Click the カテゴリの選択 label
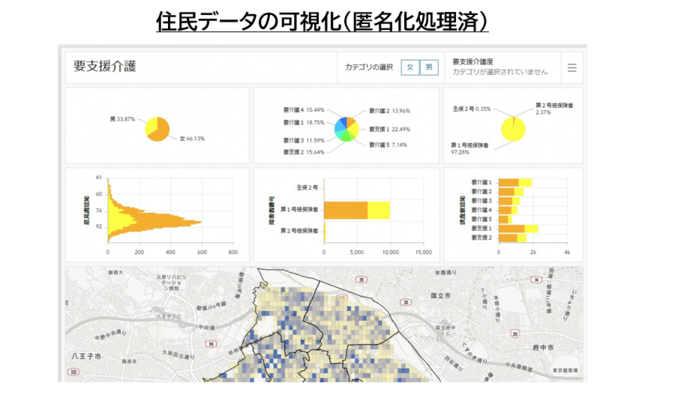This screenshot has height=398, width=690. click(x=368, y=67)
